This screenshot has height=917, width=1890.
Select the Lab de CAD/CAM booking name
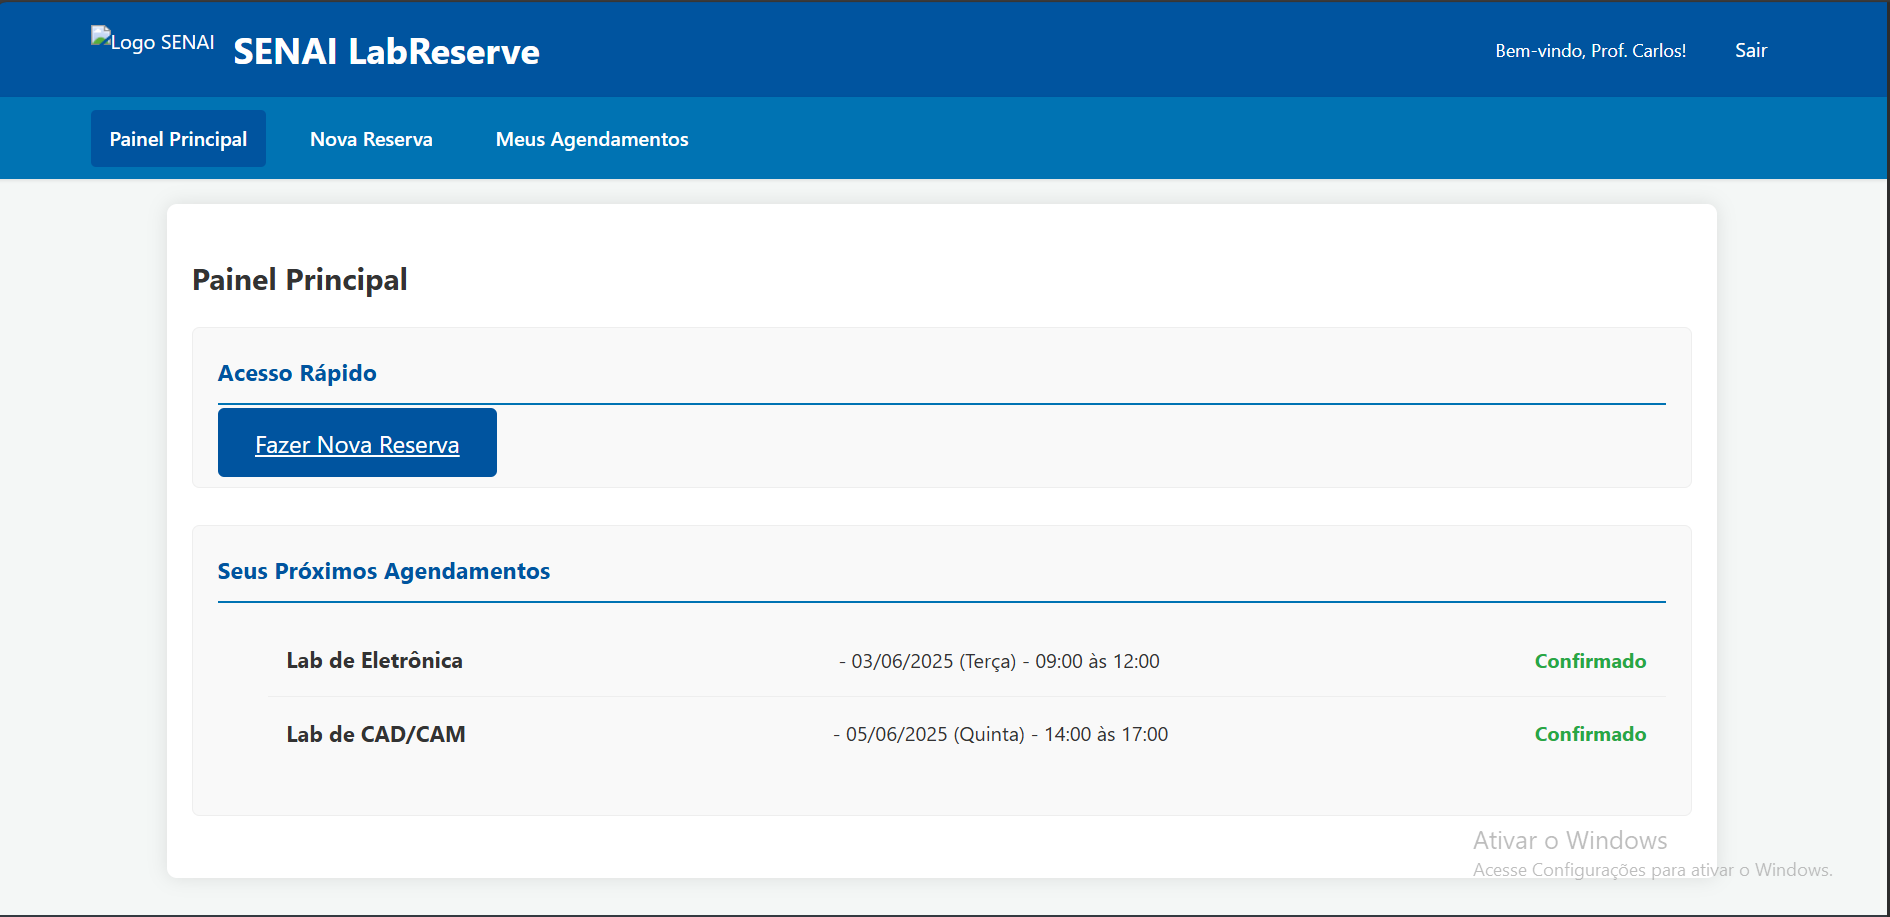376,735
